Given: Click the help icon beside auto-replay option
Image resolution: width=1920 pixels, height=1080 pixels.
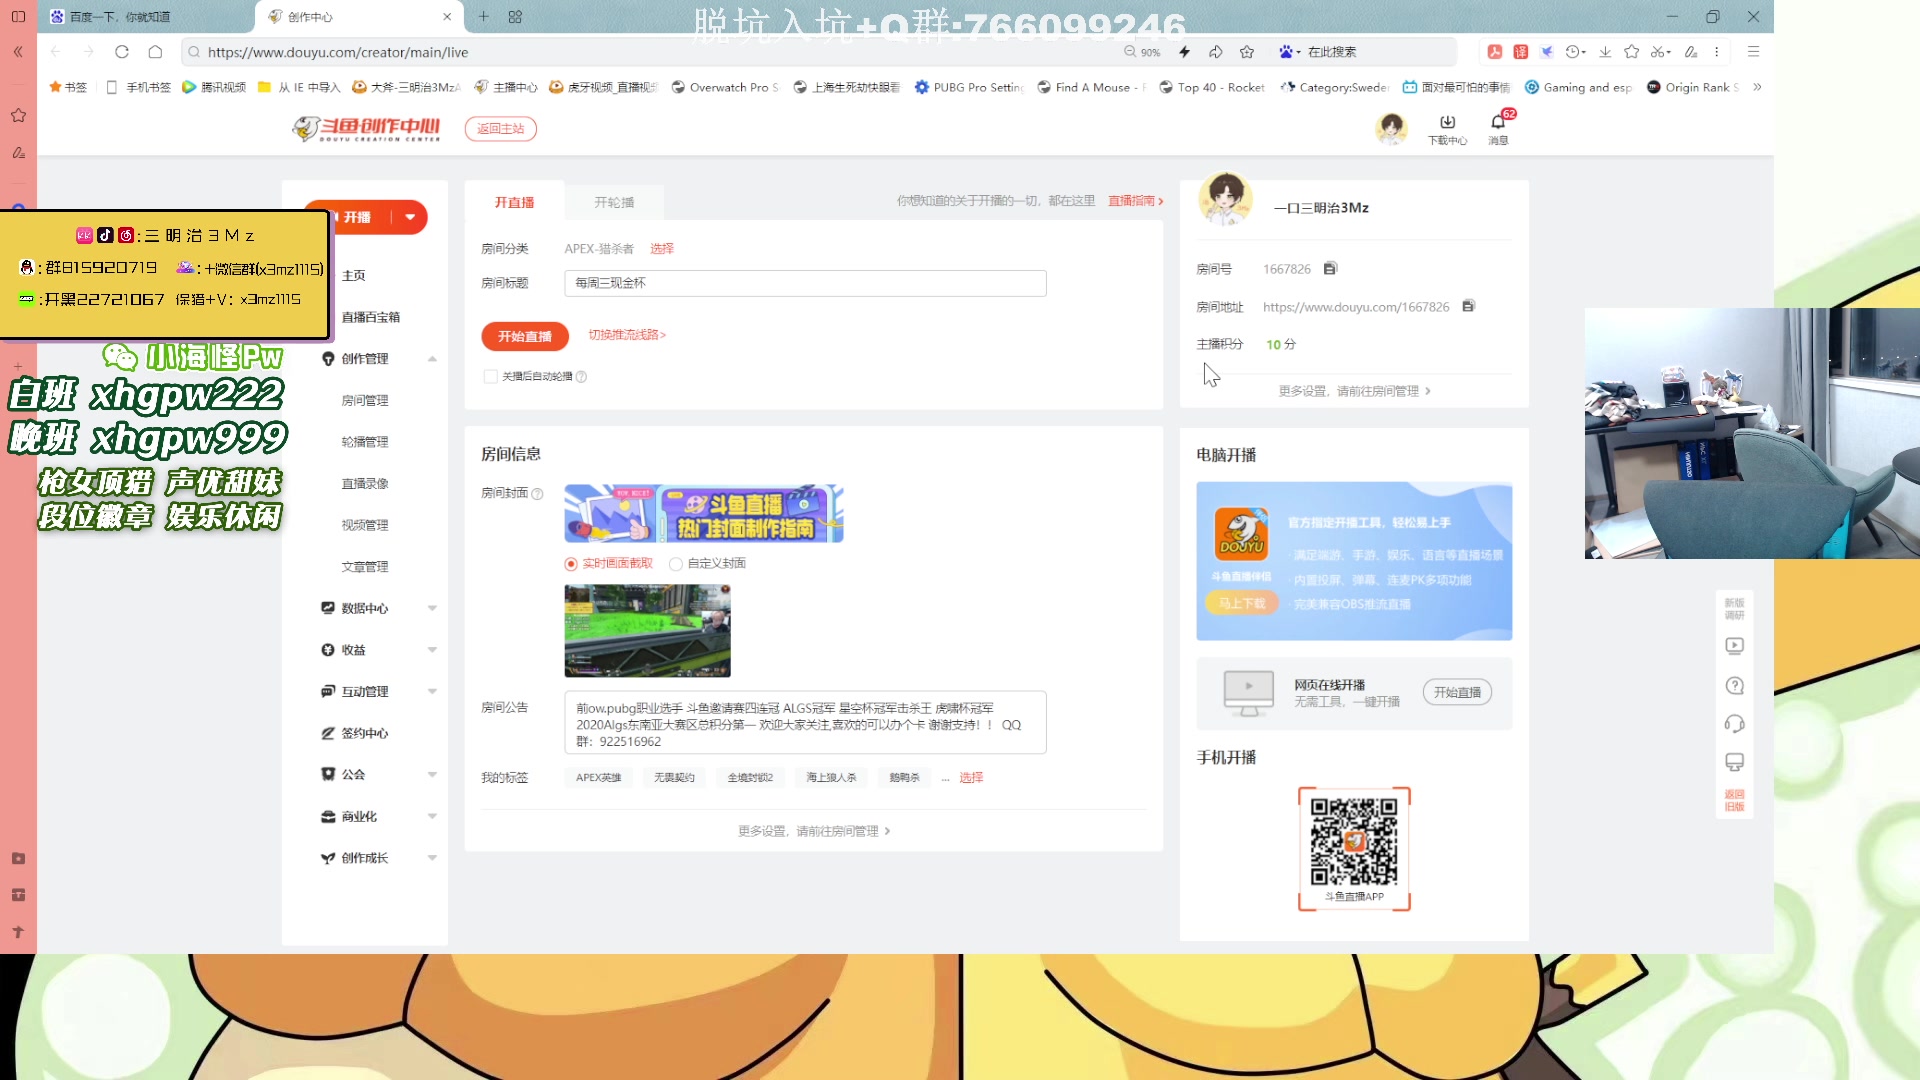Looking at the screenshot, I should tap(581, 377).
